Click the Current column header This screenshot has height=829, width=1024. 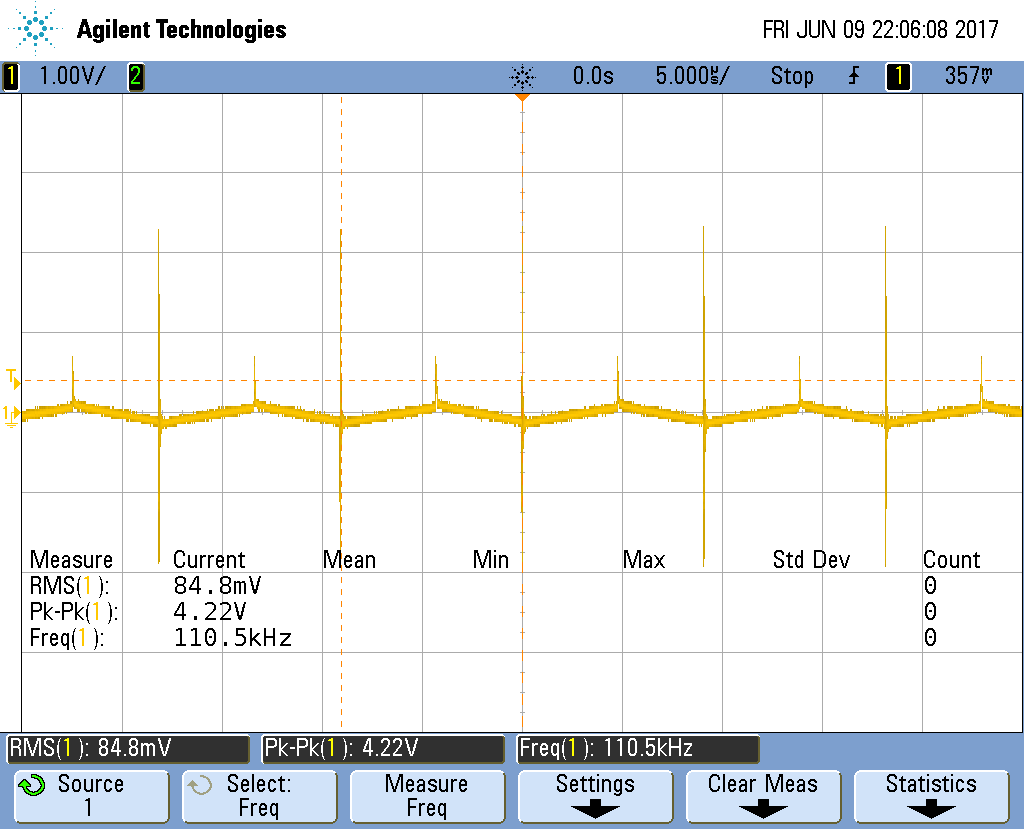click(209, 560)
